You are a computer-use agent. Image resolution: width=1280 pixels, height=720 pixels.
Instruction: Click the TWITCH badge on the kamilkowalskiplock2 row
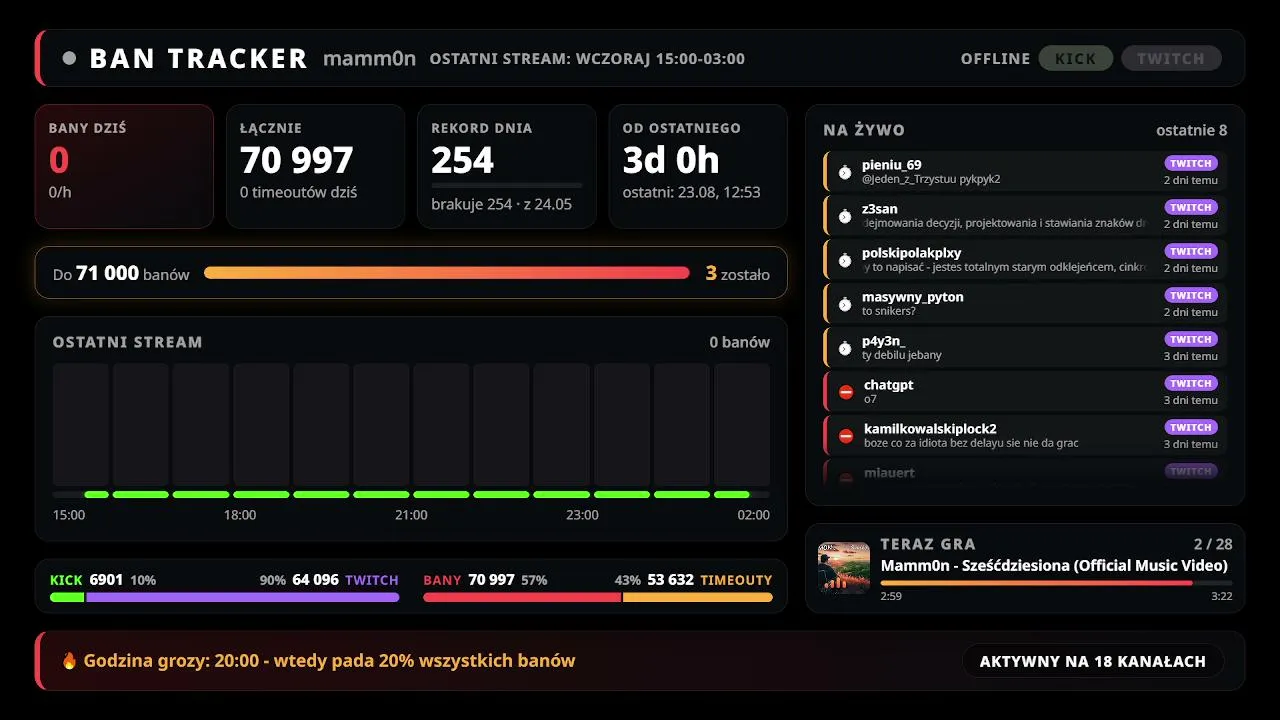(1191, 427)
